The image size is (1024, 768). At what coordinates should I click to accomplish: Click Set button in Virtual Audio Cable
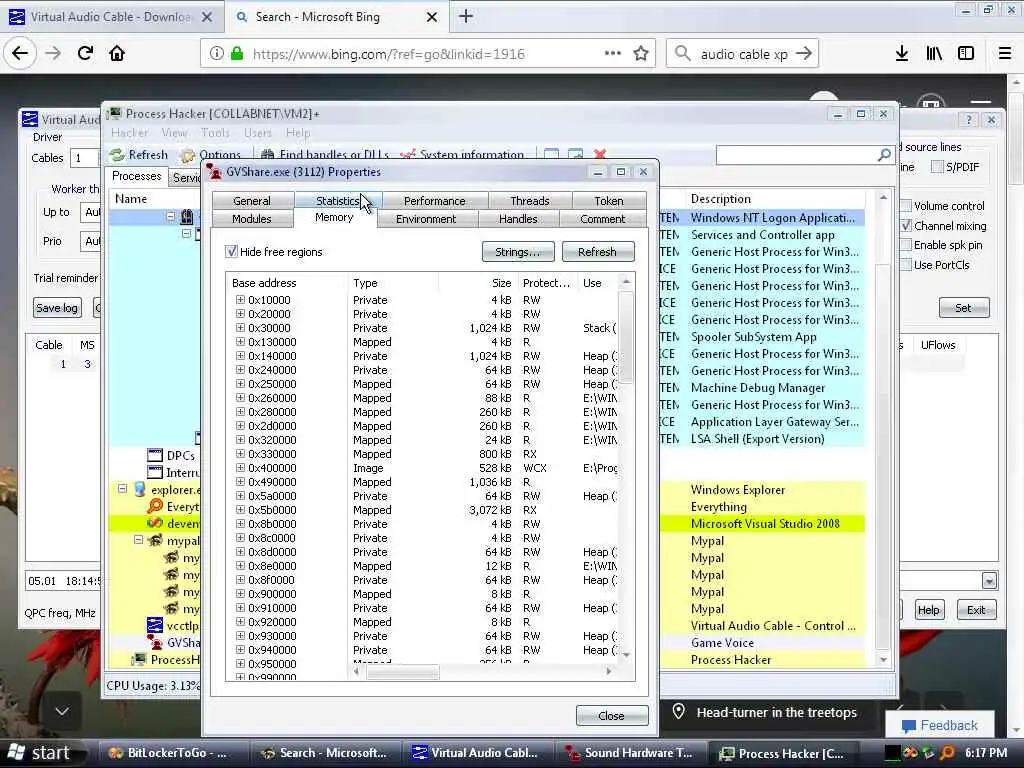964,308
